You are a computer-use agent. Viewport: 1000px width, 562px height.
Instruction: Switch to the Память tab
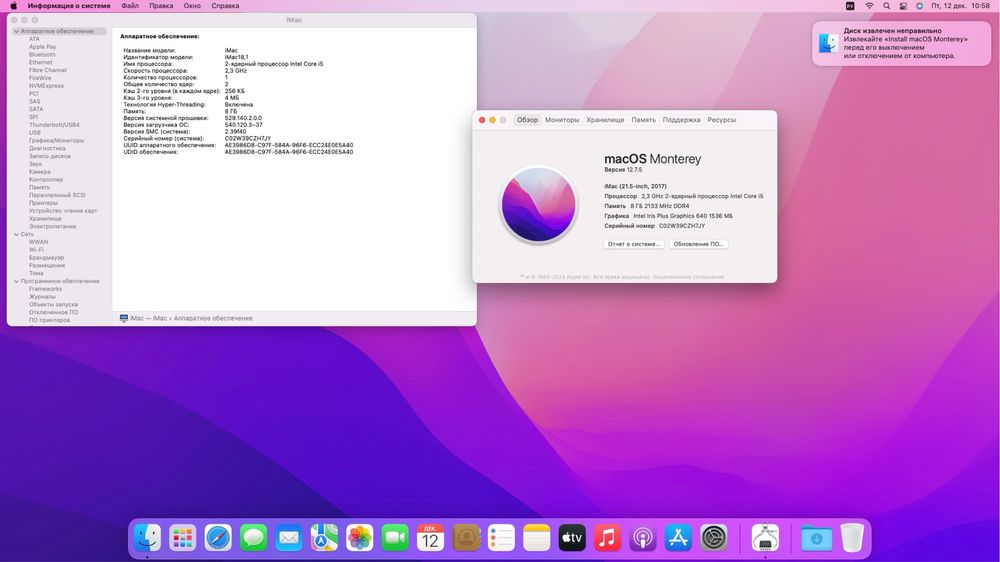click(x=643, y=120)
